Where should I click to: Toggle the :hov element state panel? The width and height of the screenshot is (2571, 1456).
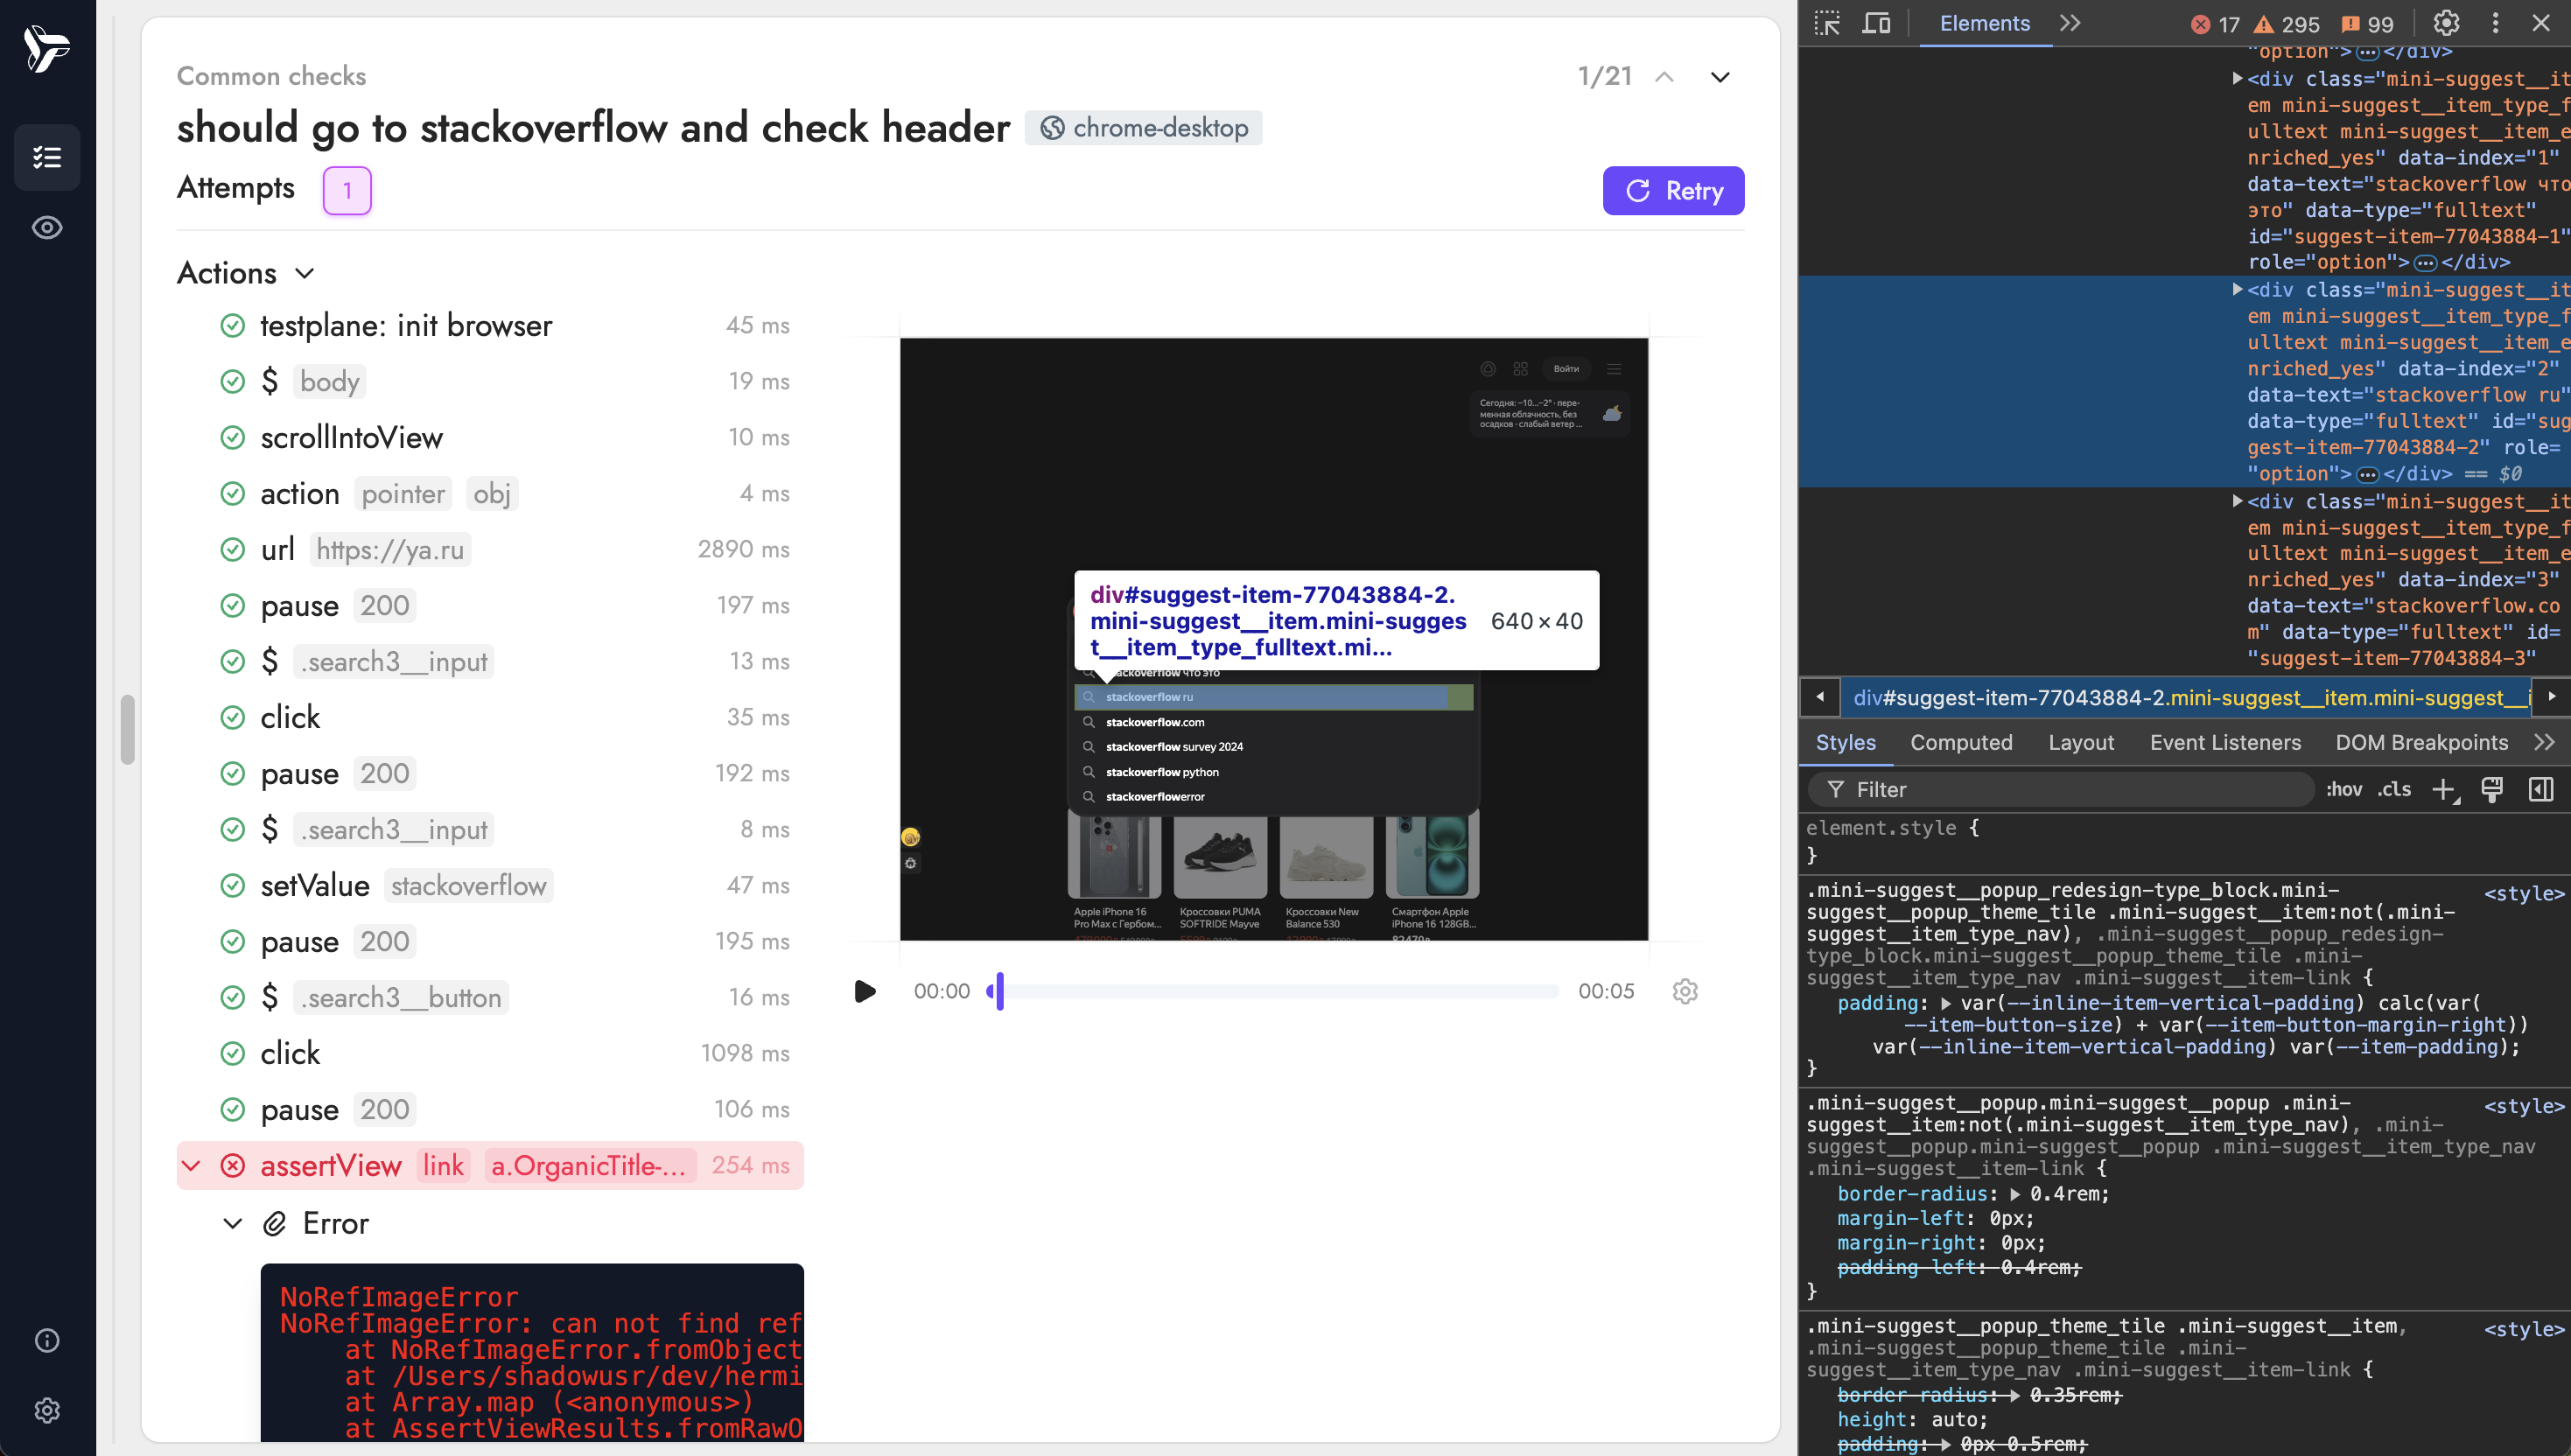[x=2343, y=790]
